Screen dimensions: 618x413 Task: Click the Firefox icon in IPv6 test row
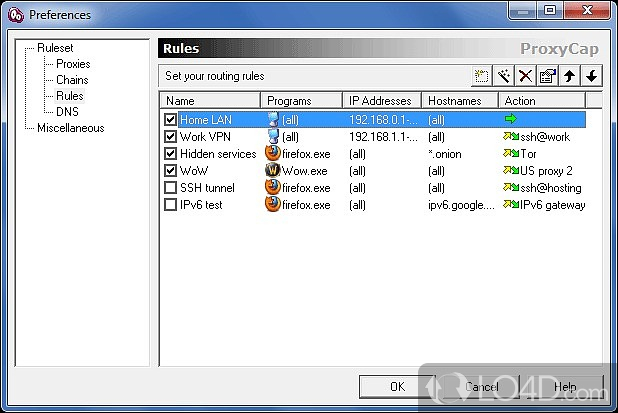pyautogui.click(x=273, y=204)
